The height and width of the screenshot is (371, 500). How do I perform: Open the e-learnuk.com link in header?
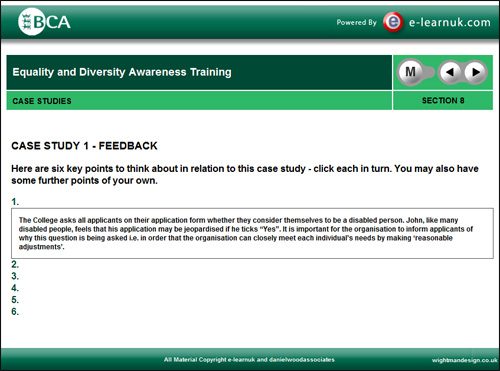(x=450, y=22)
